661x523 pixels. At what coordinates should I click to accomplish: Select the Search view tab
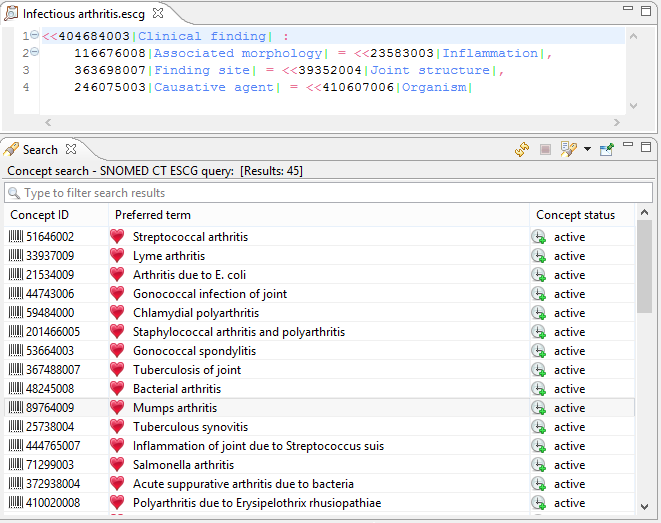(40, 149)
